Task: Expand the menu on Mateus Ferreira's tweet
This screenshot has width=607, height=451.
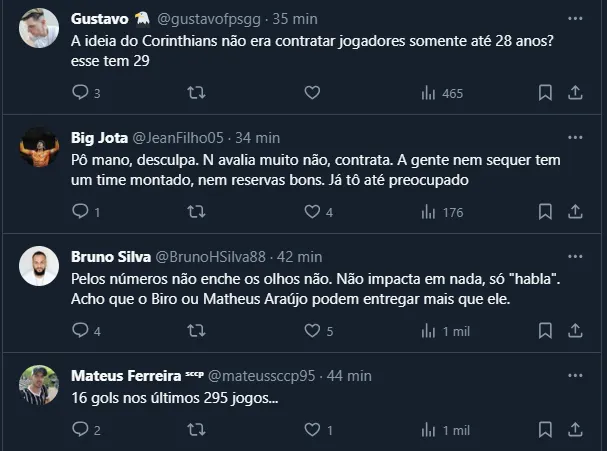Action: pyautogui.click(x=575, y=375)
